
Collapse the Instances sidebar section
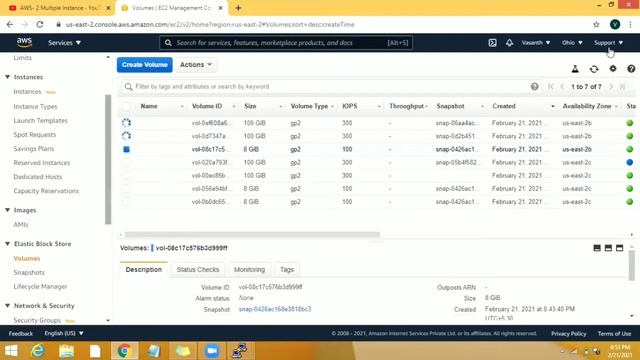click(7, 77)
